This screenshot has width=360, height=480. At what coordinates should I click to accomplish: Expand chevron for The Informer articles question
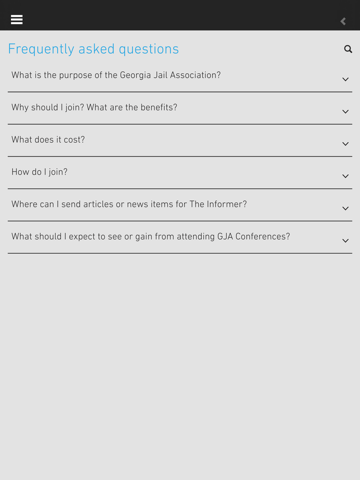346,209
